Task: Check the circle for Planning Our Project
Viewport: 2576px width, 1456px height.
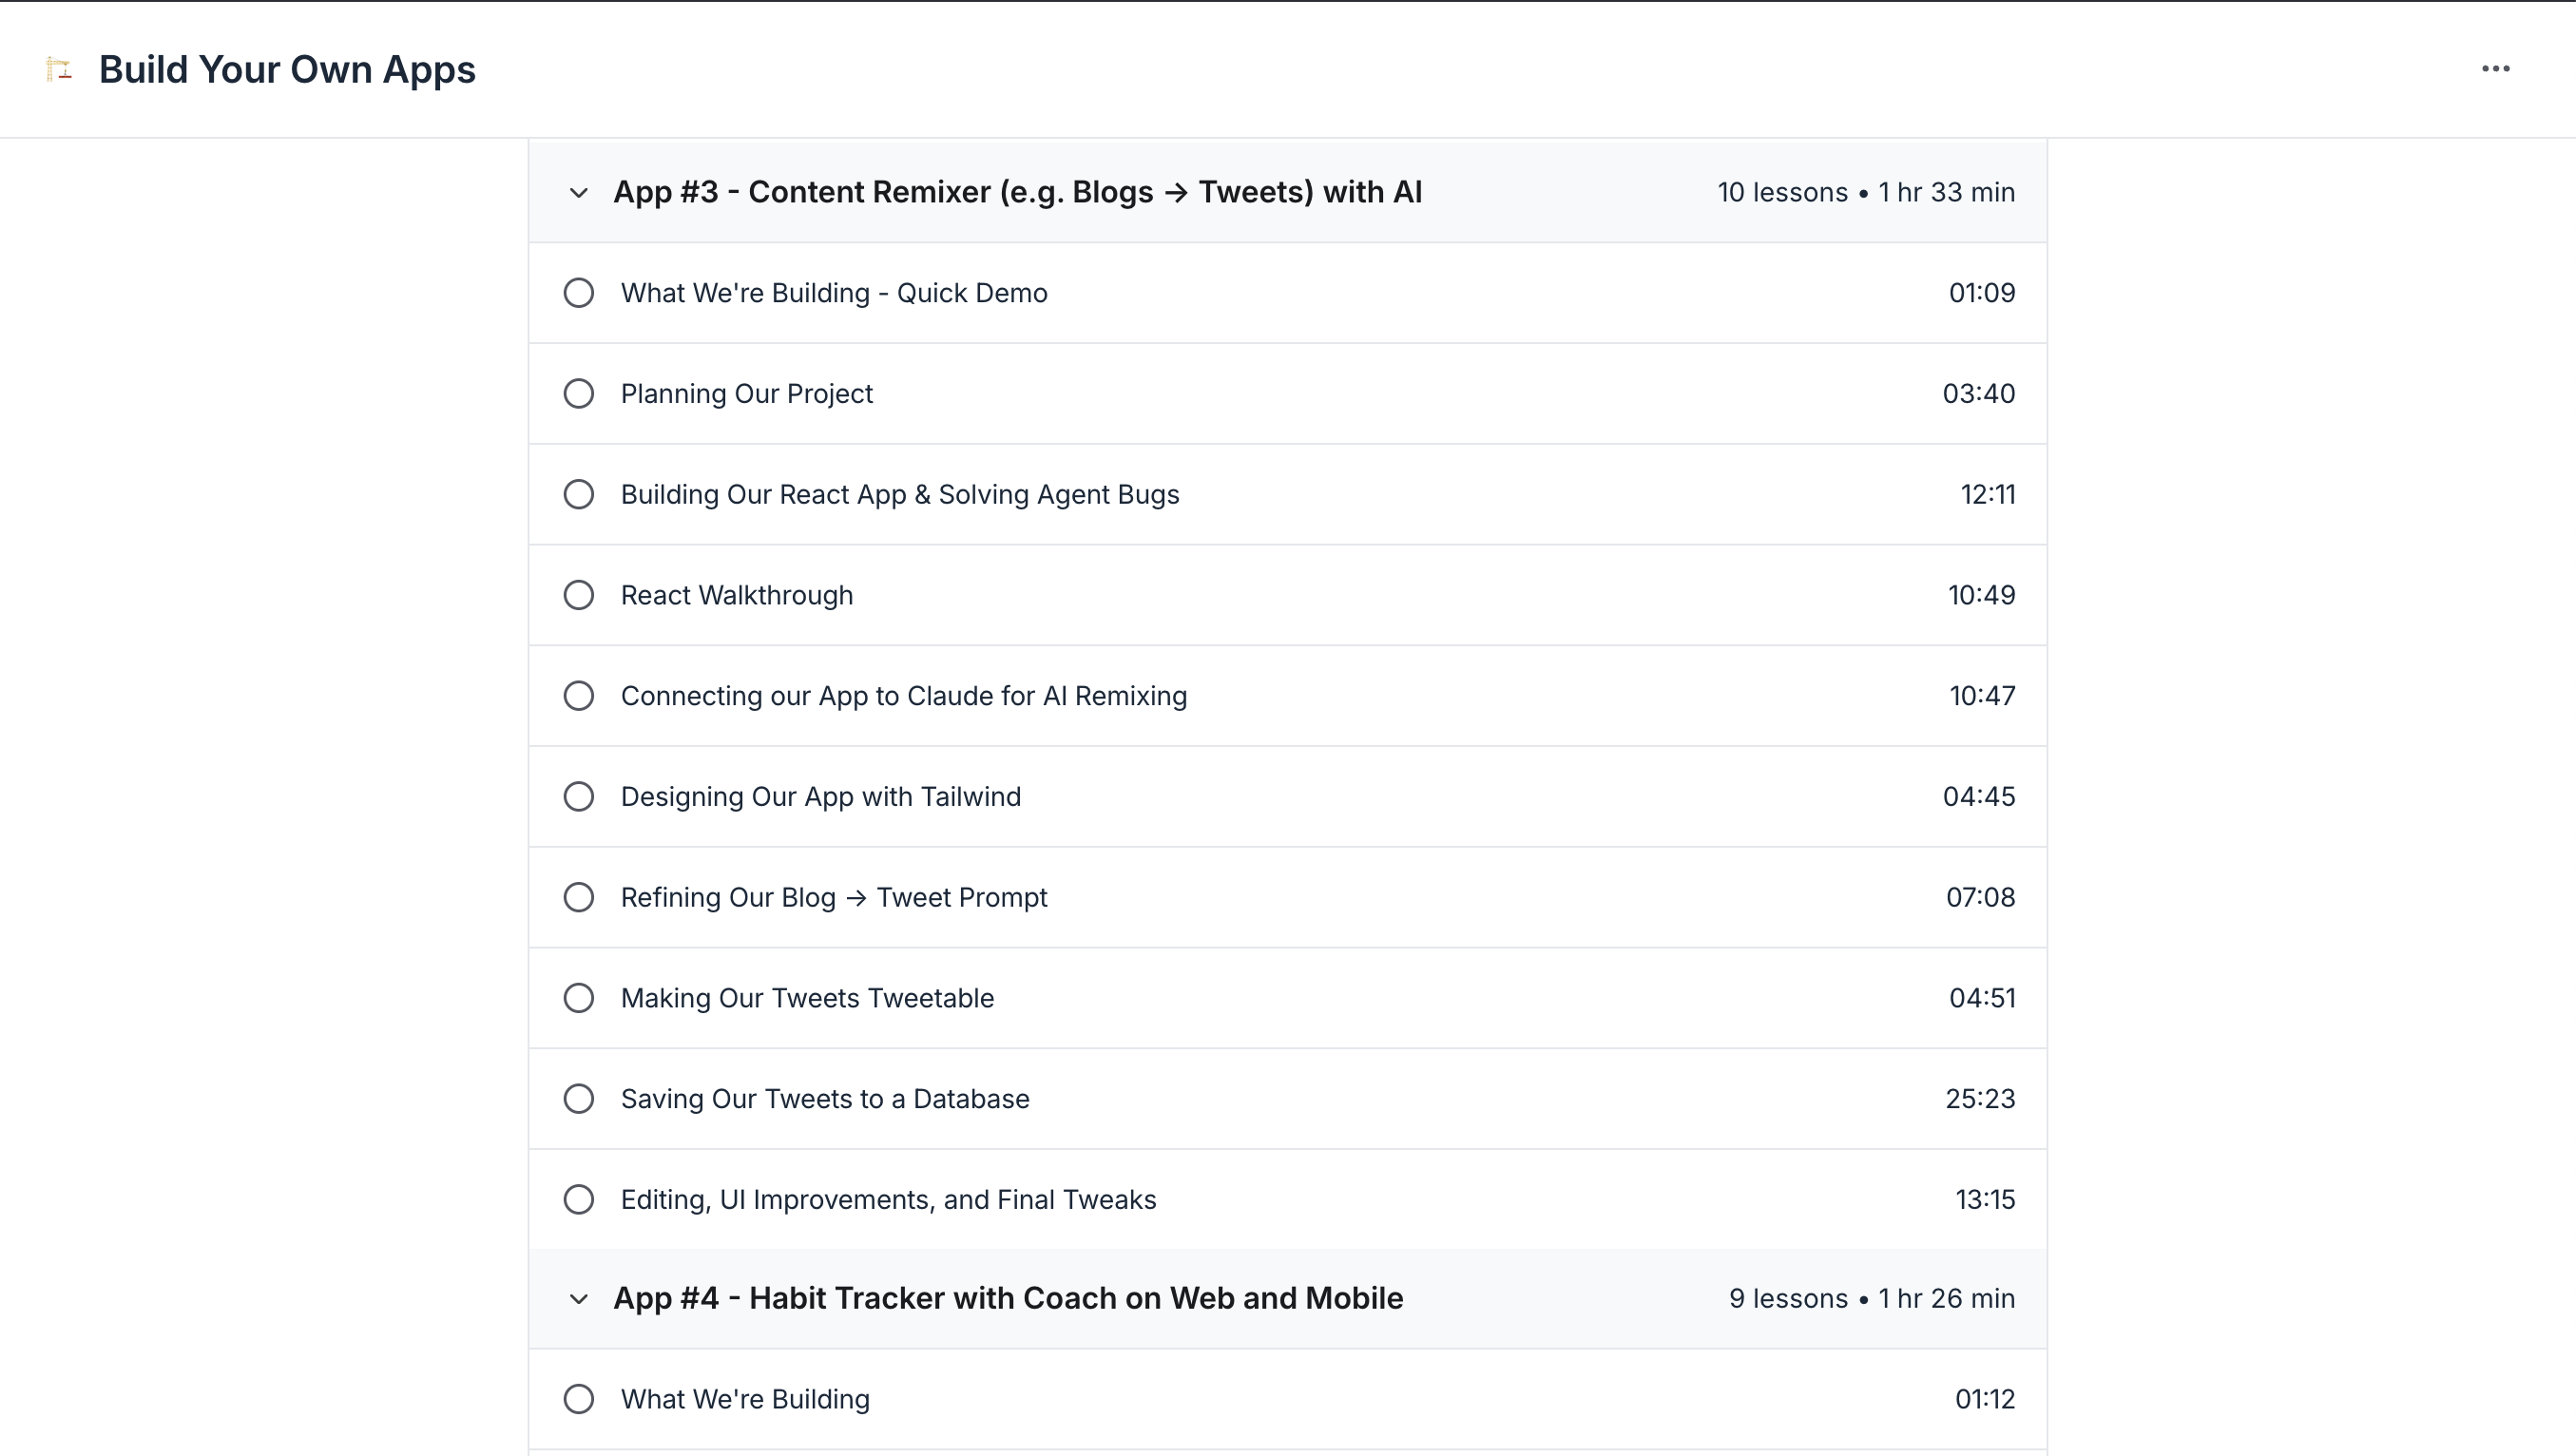Action: [x=578, y=393]
